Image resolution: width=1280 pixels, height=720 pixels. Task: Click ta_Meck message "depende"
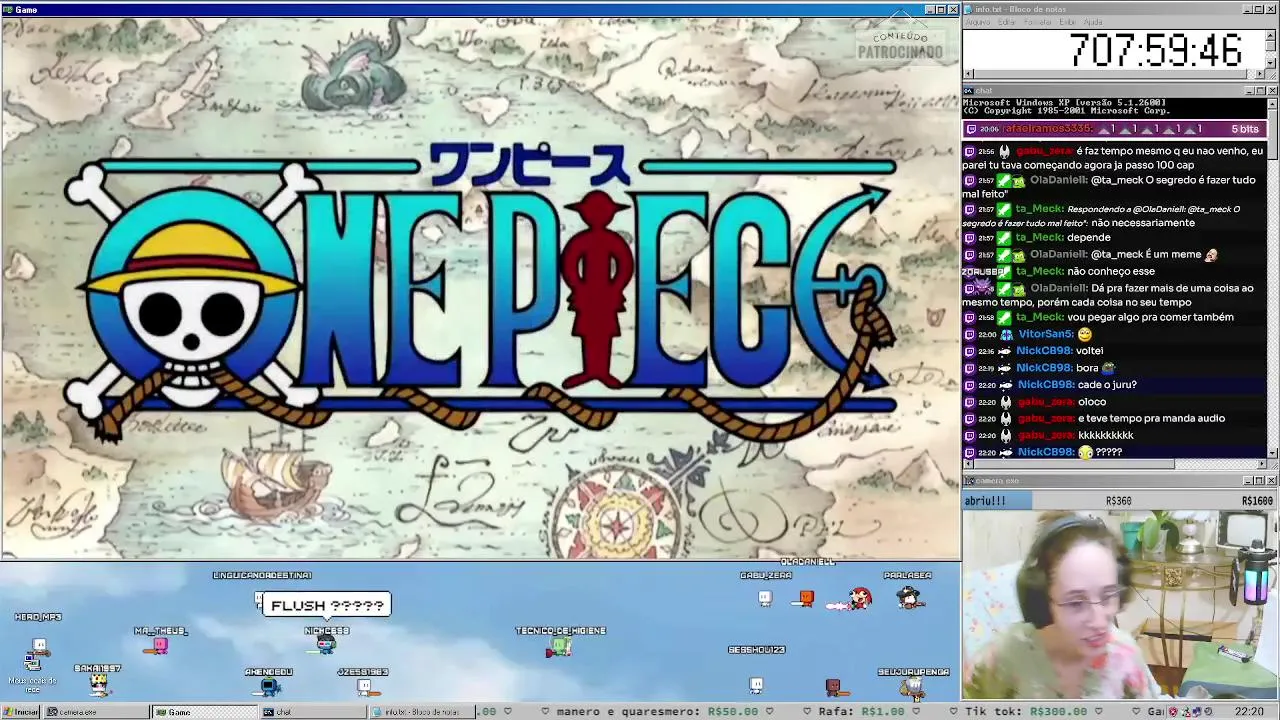(1089, 238)
